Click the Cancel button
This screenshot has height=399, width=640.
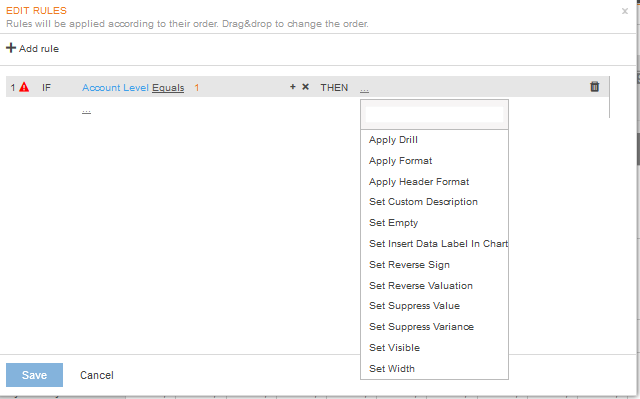pyautogui.click(x=97, y=375)
